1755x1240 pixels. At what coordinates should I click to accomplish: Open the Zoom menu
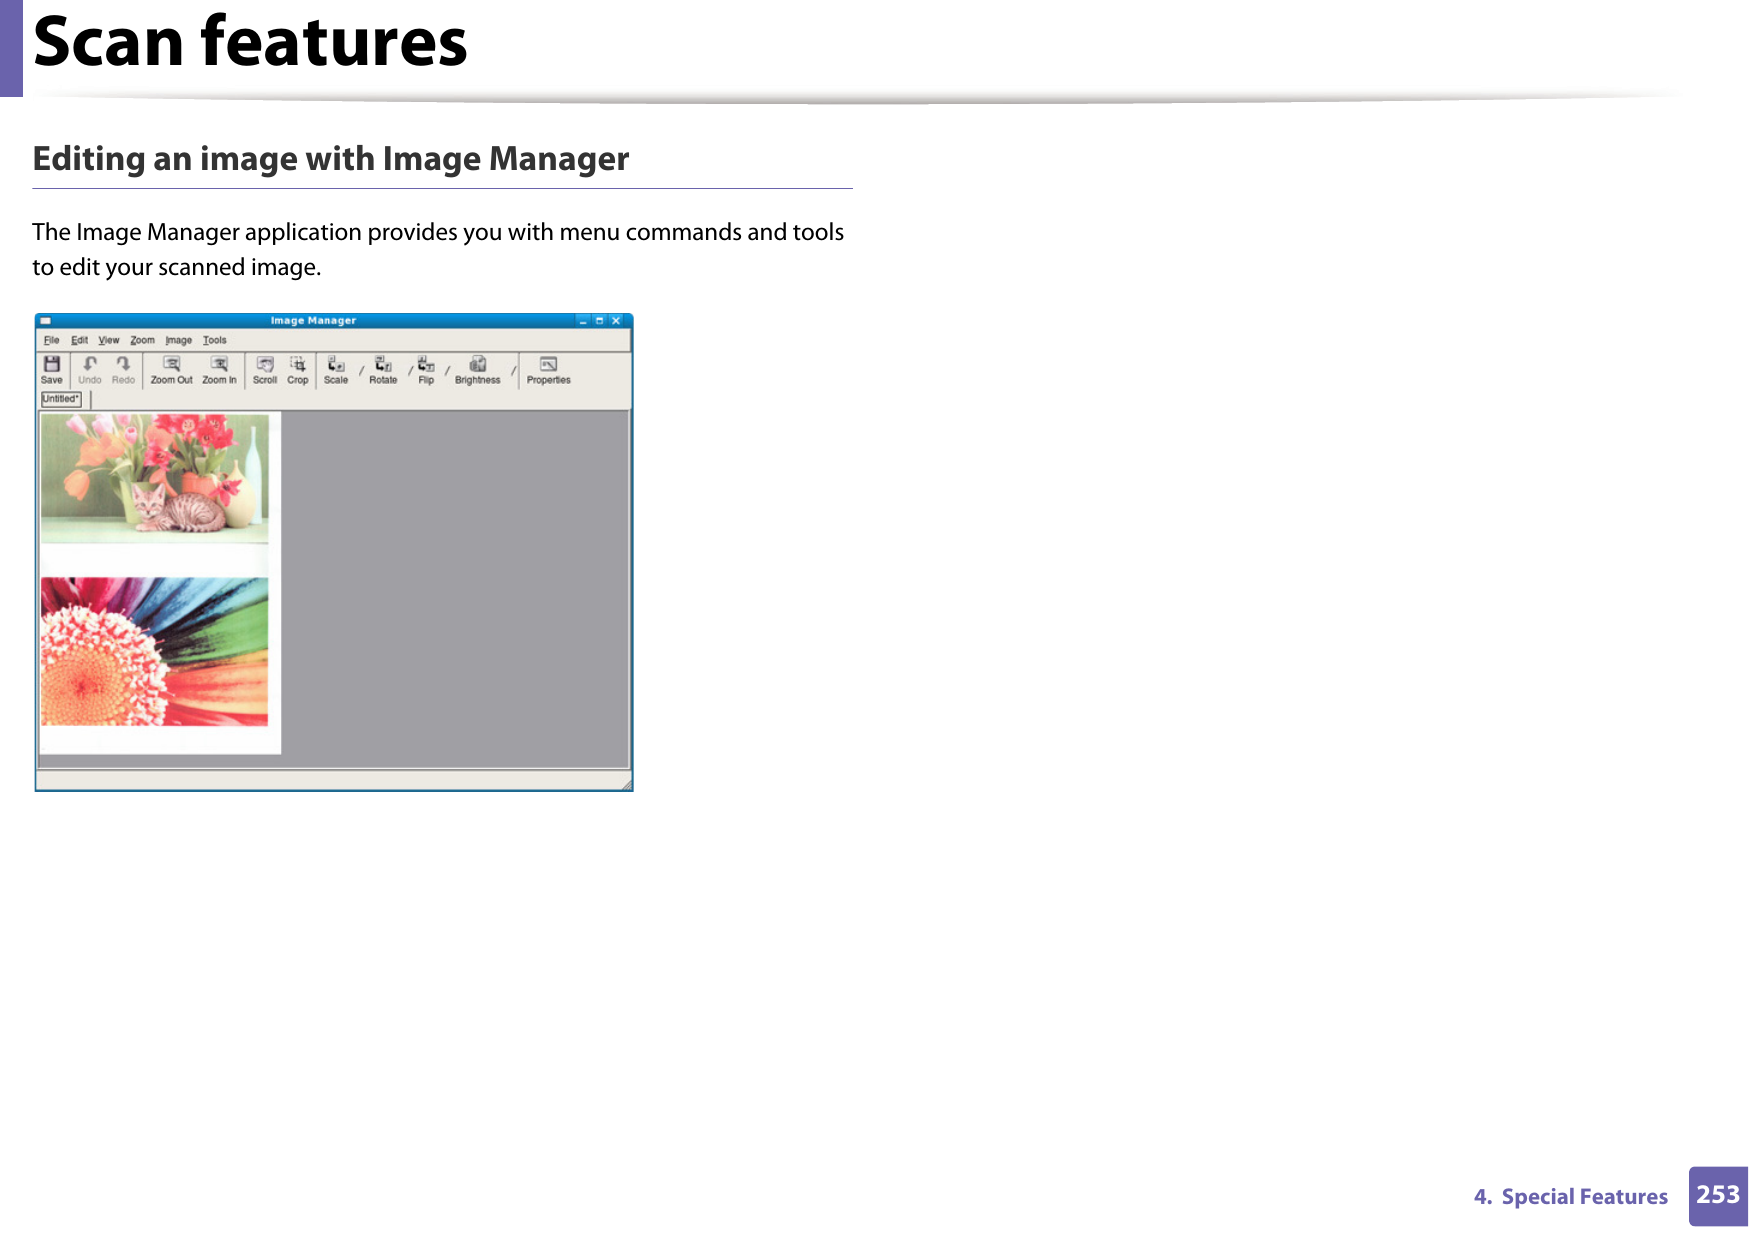[x=142, y=340]
